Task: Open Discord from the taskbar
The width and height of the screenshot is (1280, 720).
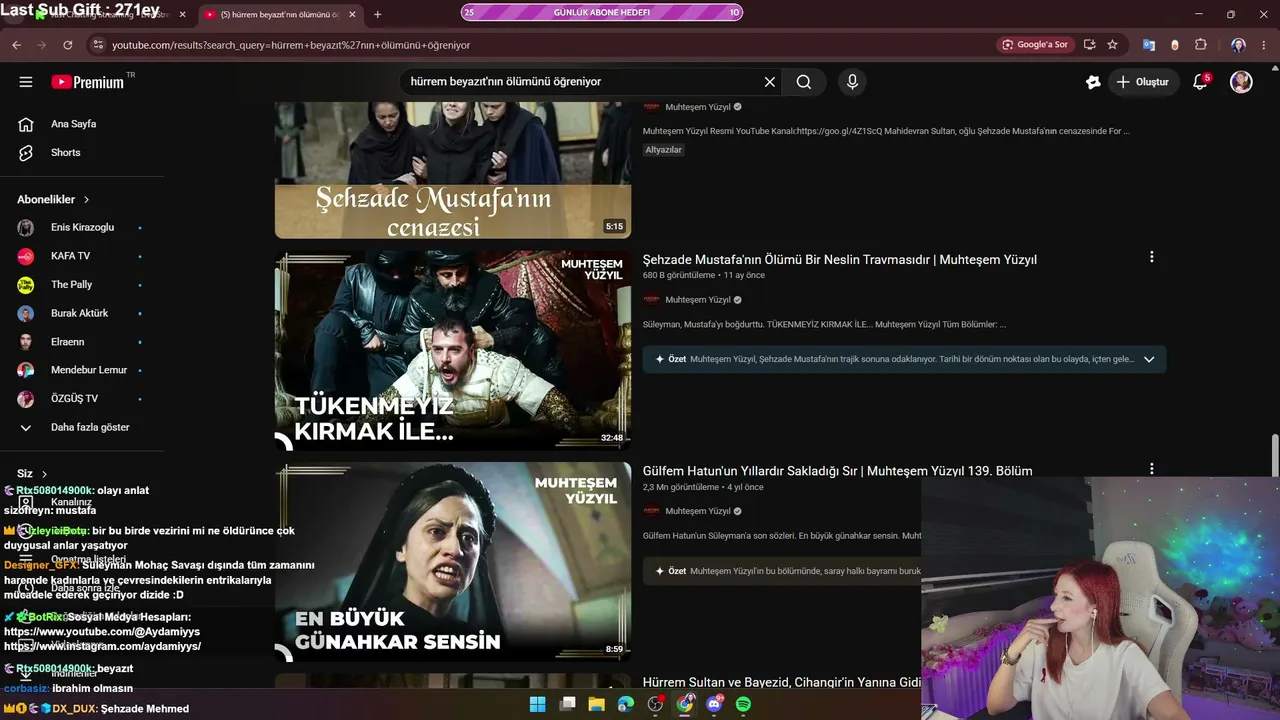Action: pos(714,704)
